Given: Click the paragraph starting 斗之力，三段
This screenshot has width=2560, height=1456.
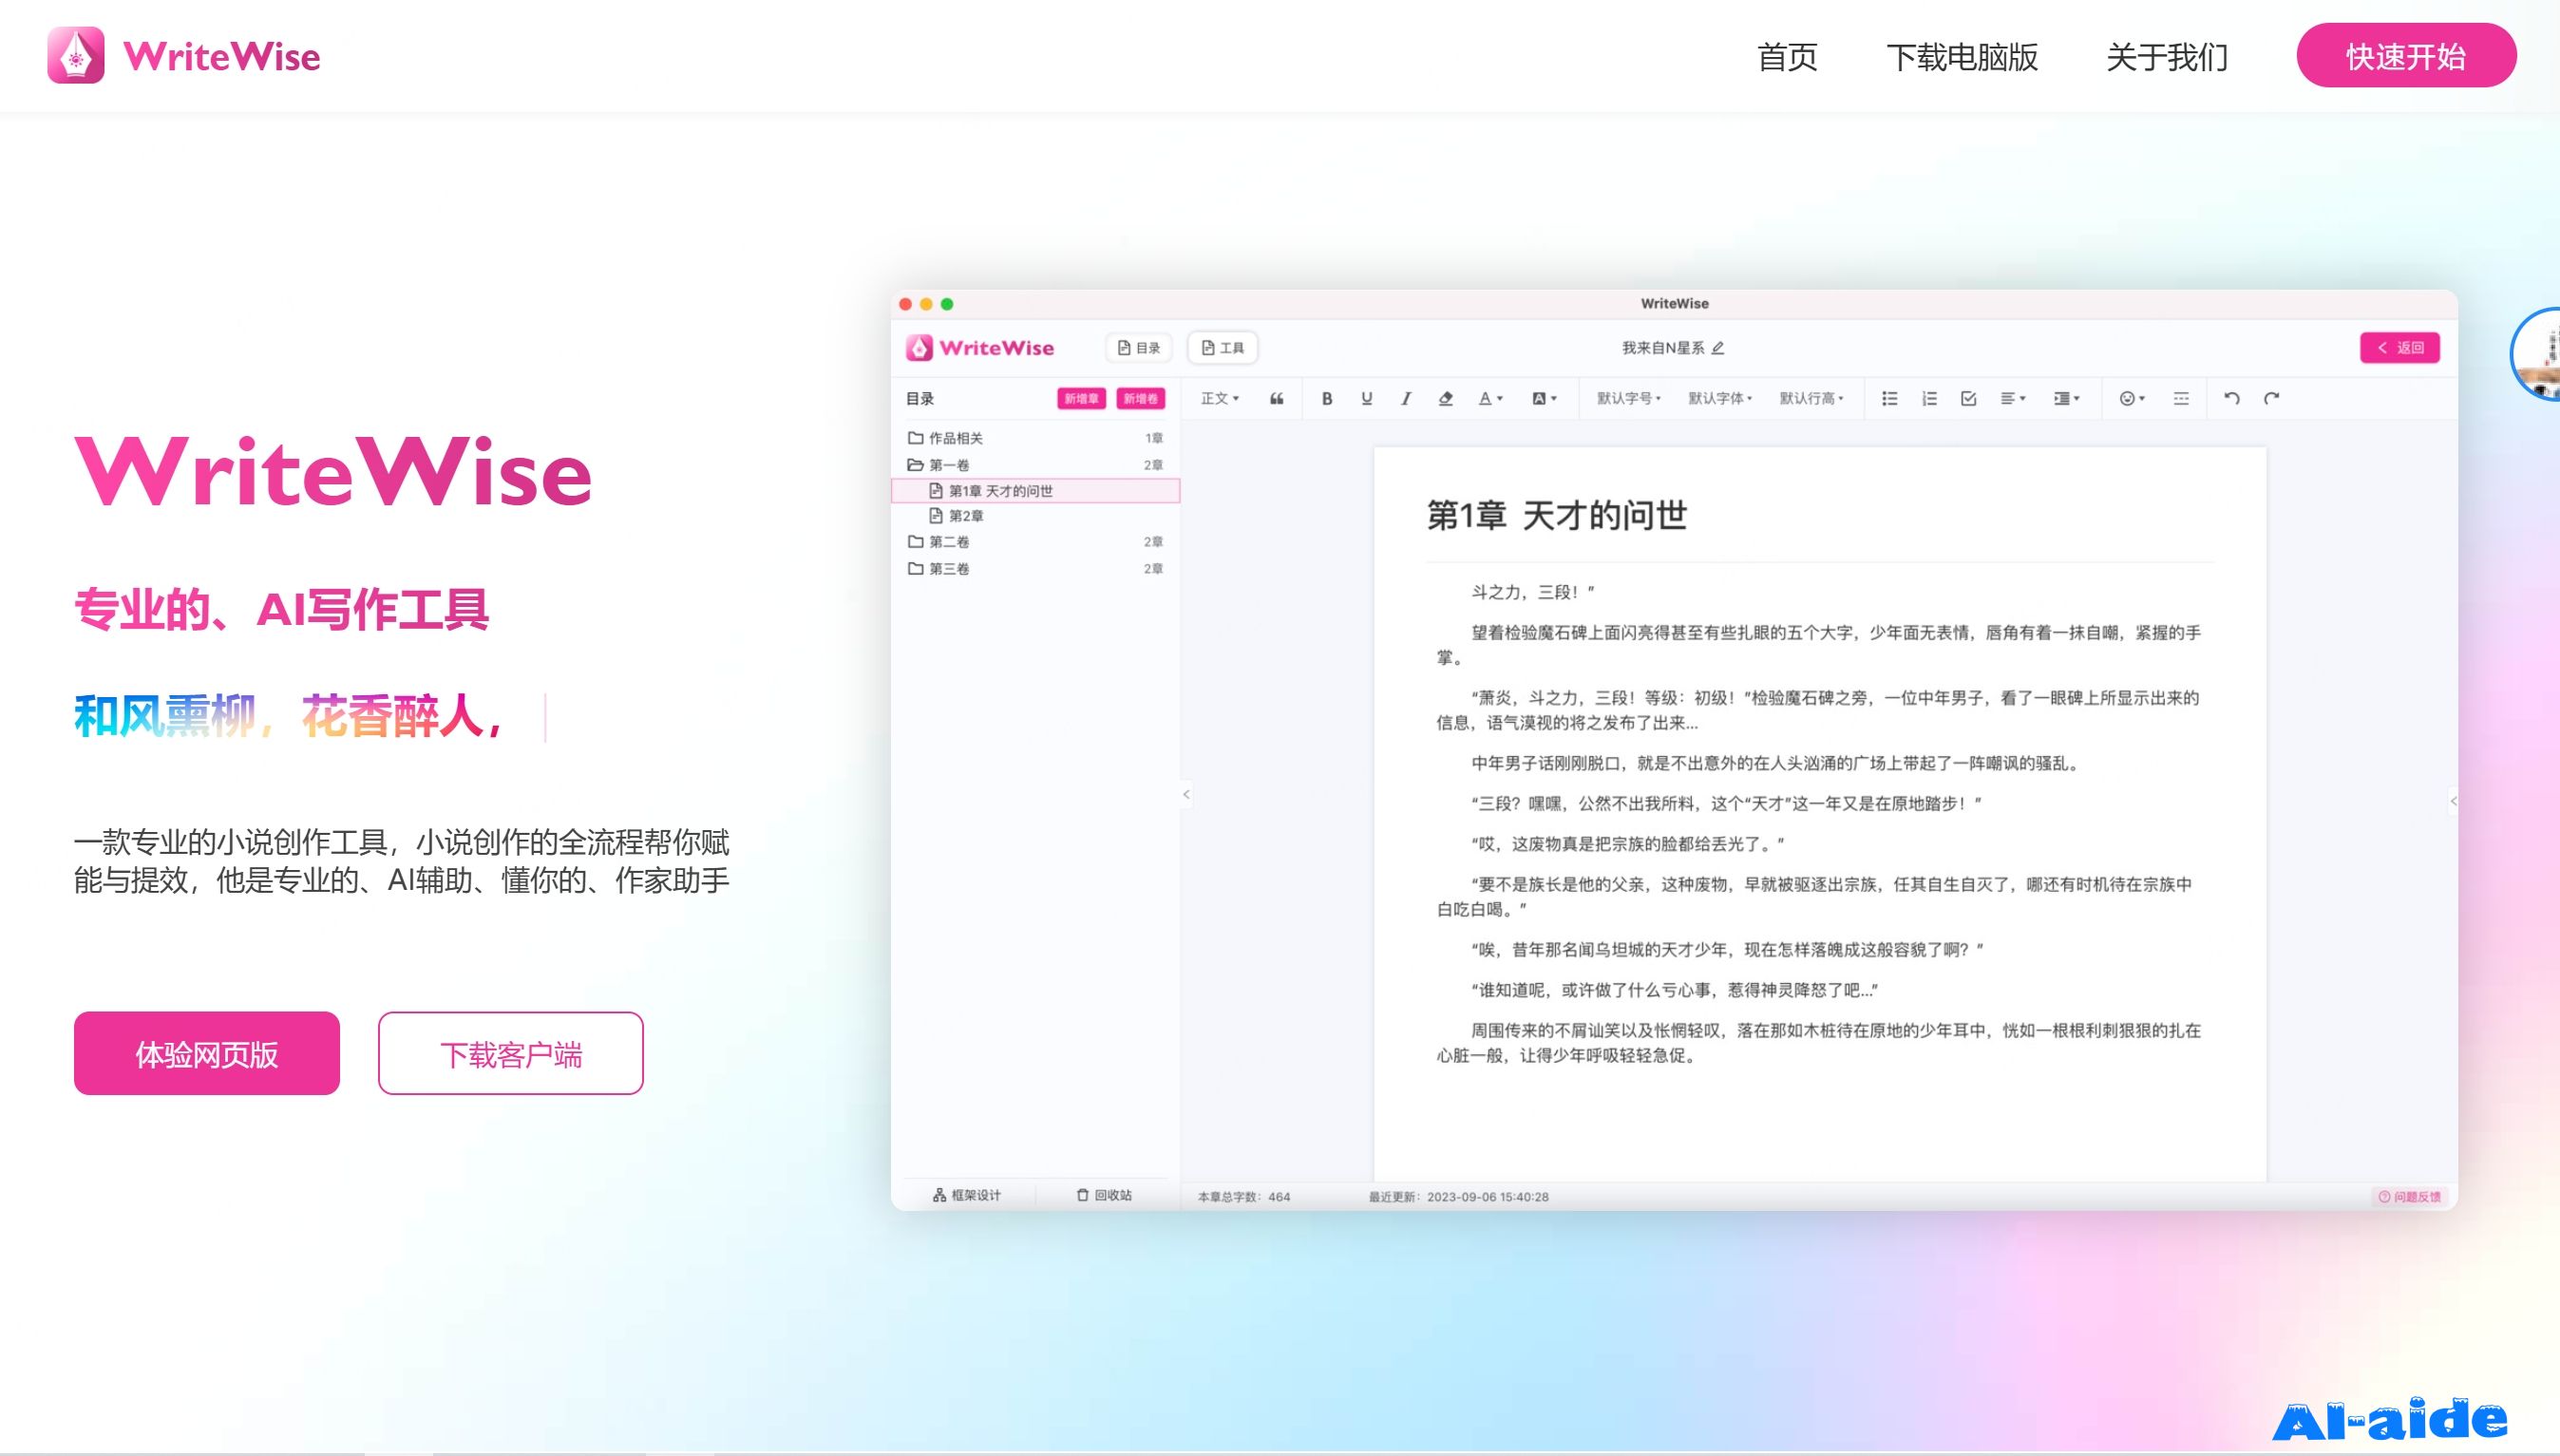Looking at the screenshot, I should point(1532,592).
